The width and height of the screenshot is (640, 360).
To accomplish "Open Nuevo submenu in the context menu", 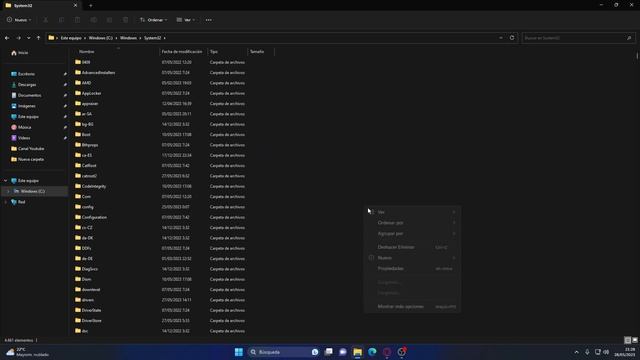I will pyautogui.click(x=412, y=258).
